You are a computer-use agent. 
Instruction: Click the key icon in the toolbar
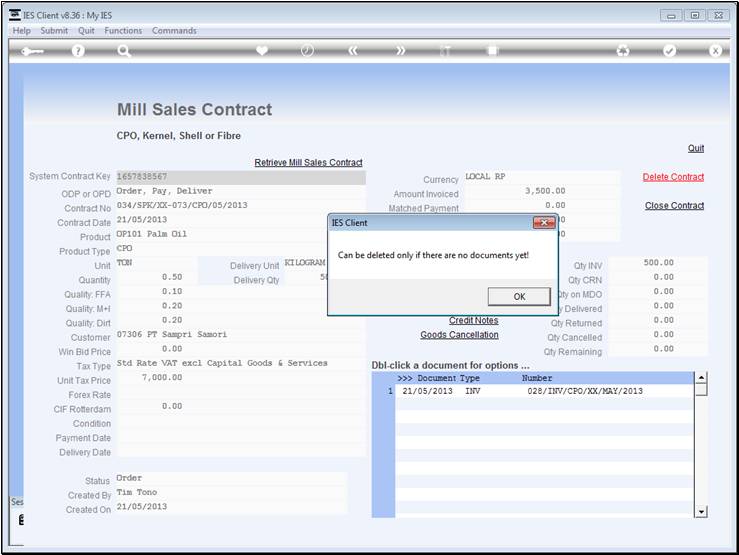point(32,51)
